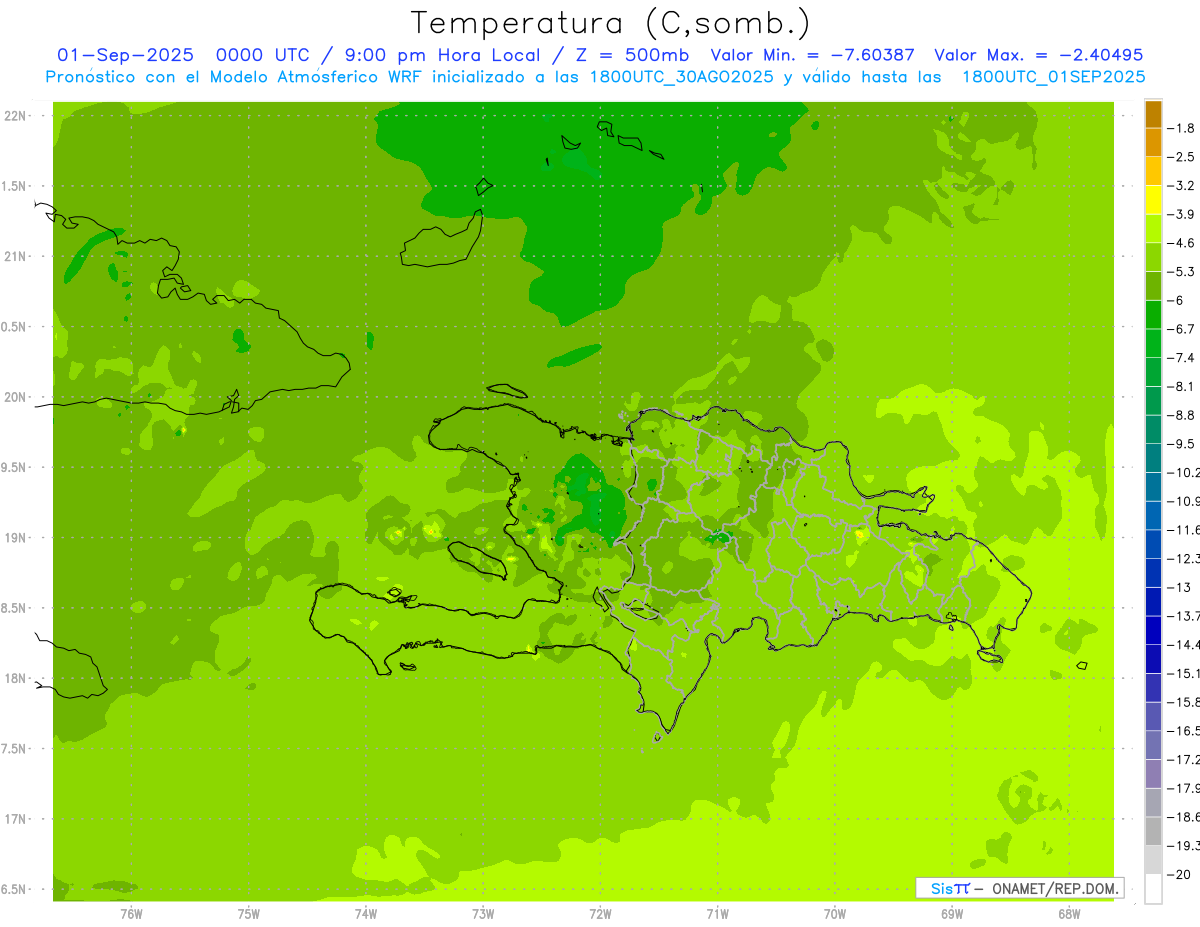1200x927 pixels.
Task: Click the orange swatch between -1.8 and -2.5
Action: coord(1153,142)
